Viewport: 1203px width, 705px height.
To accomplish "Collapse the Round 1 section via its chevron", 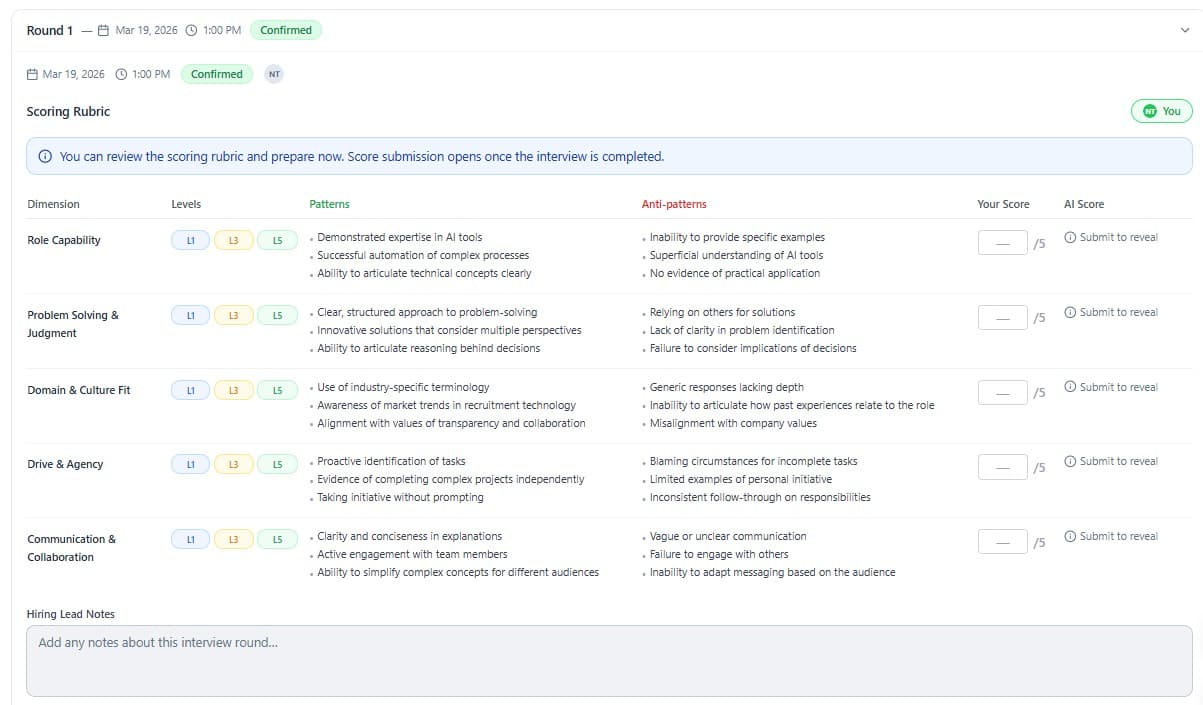I will [1184, 30].
